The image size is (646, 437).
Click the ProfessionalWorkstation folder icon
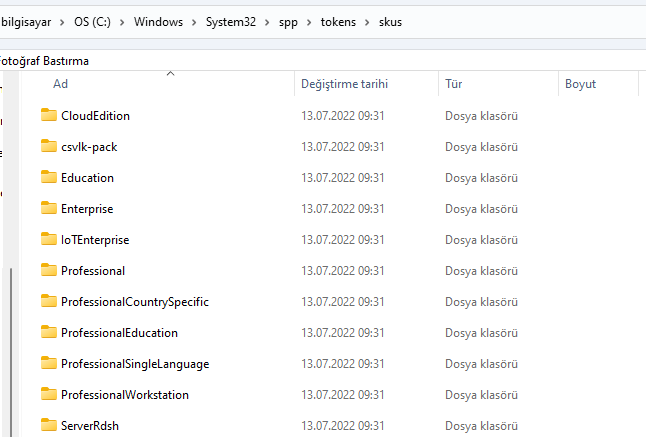(x=49, y=395)
